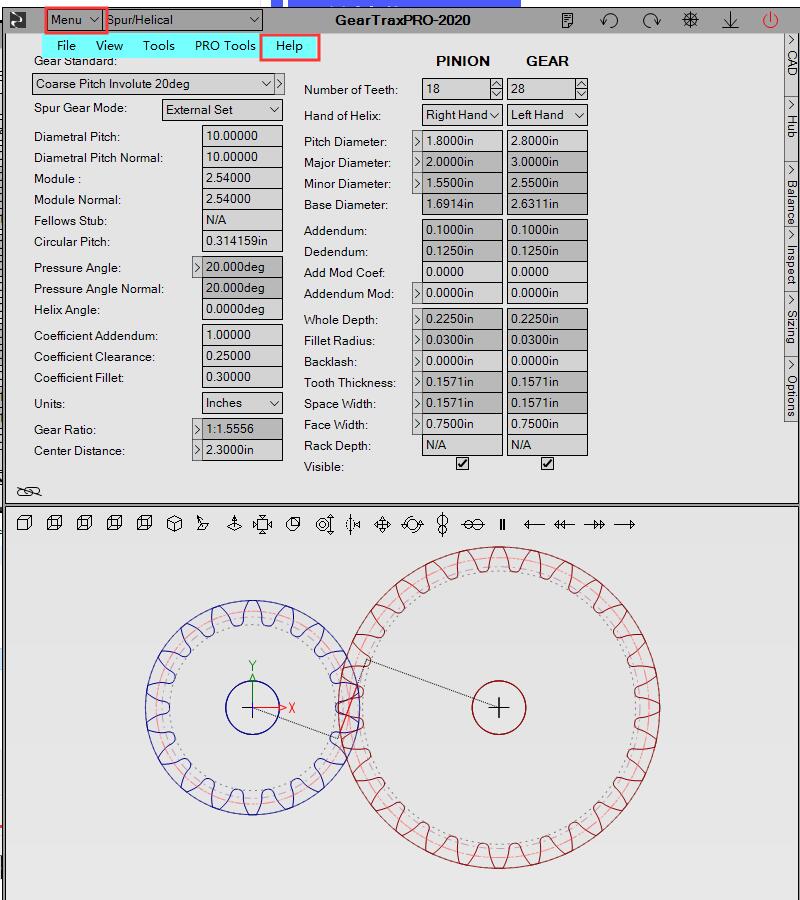
Task: Click the double right arrow icon
Action: click(x=595, y=524)
